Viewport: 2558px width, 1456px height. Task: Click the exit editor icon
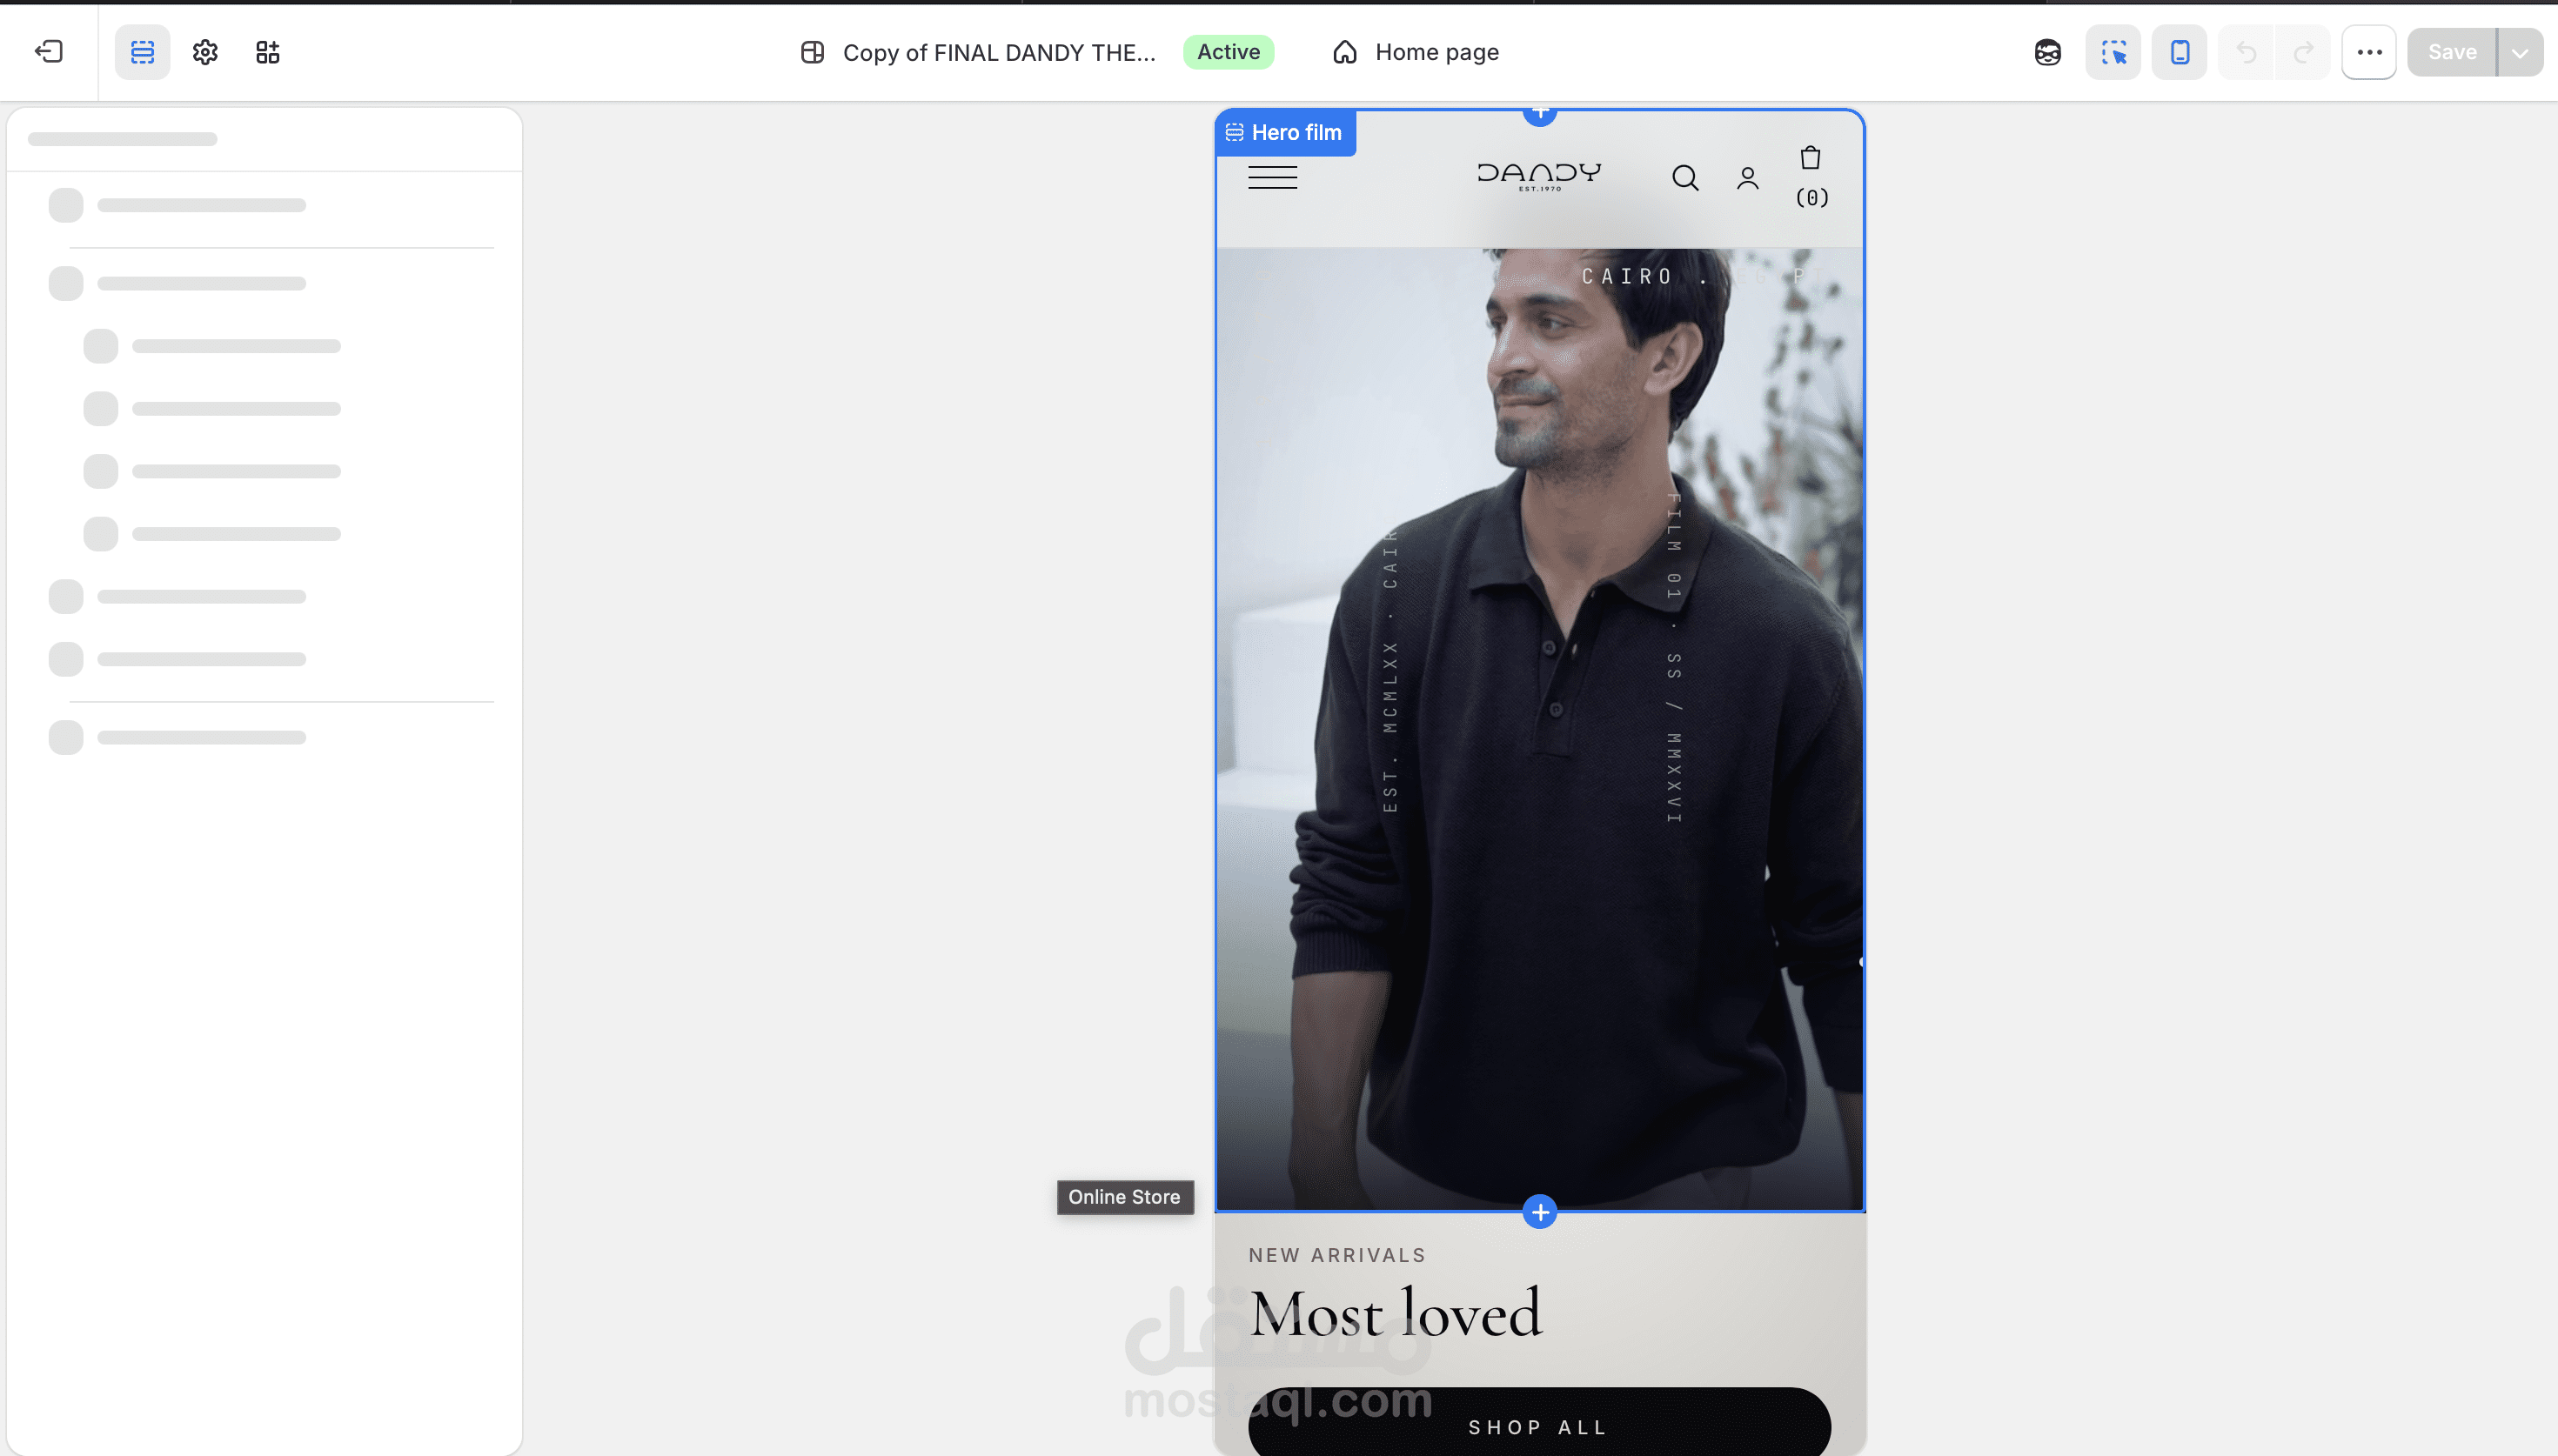[49, 52]
